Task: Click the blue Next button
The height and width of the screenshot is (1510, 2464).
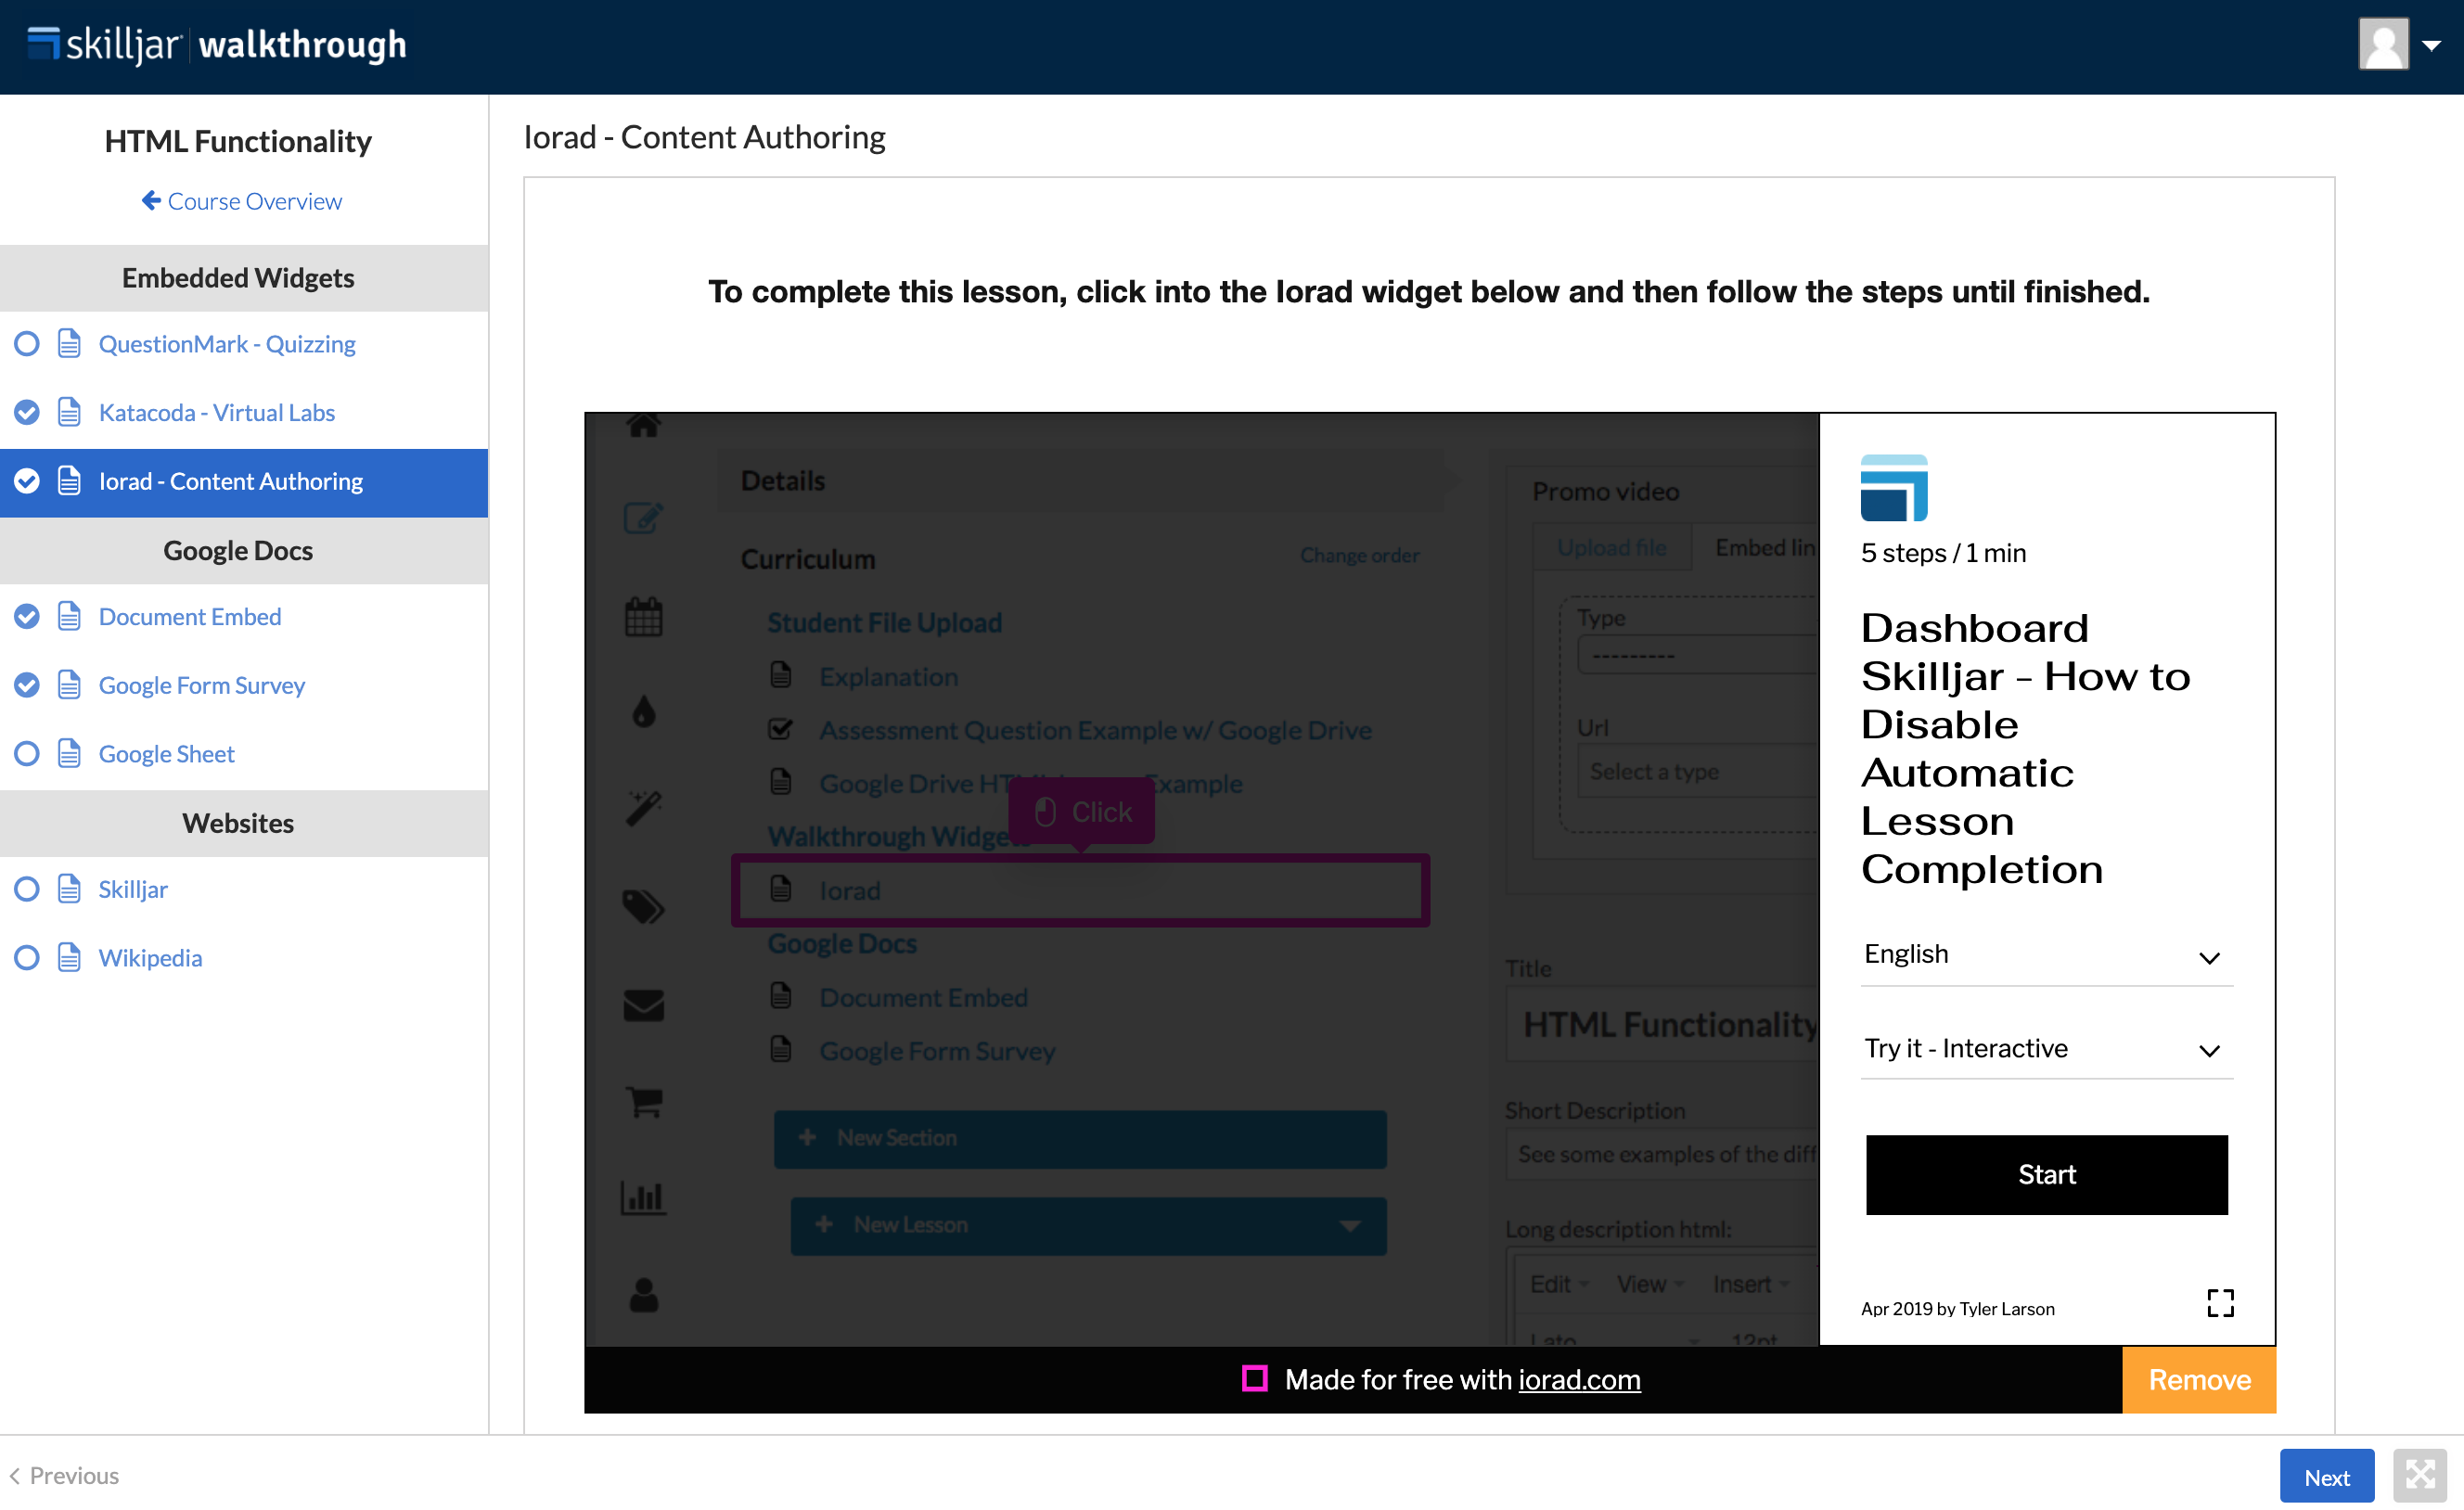Action: point(2325,1477)
